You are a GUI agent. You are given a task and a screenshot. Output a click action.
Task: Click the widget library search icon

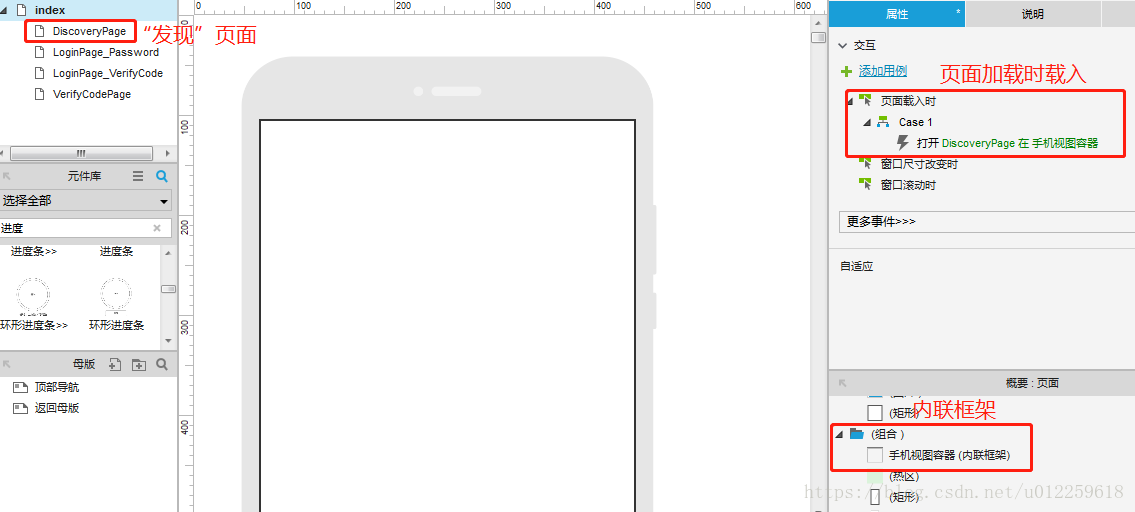[161, 176]
